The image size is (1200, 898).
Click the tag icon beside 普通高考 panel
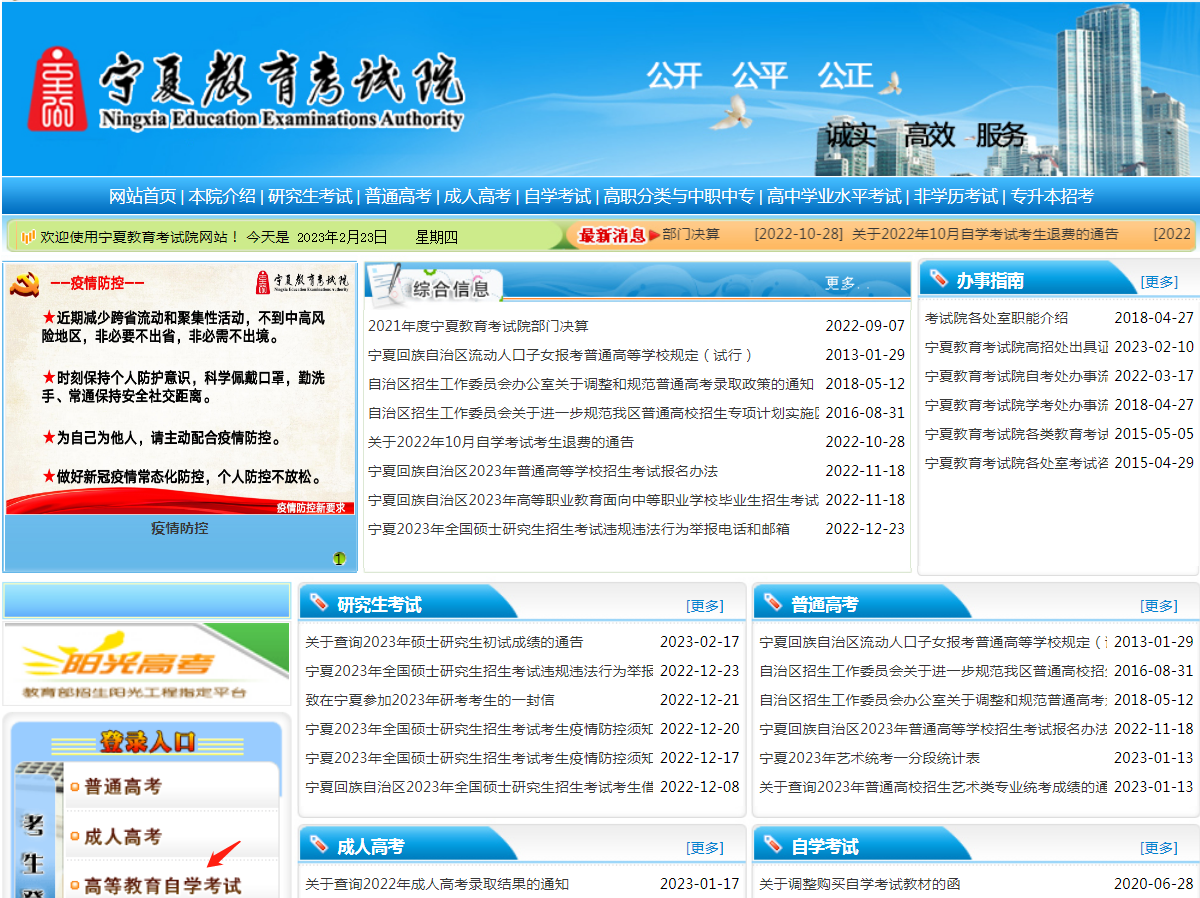[x=772, y=603]
